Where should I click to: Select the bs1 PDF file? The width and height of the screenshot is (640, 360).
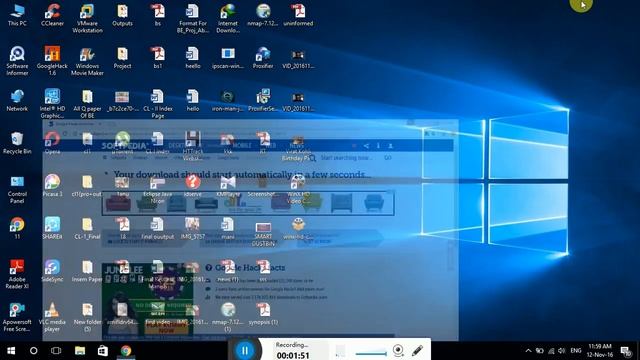[x=158, y=58]
